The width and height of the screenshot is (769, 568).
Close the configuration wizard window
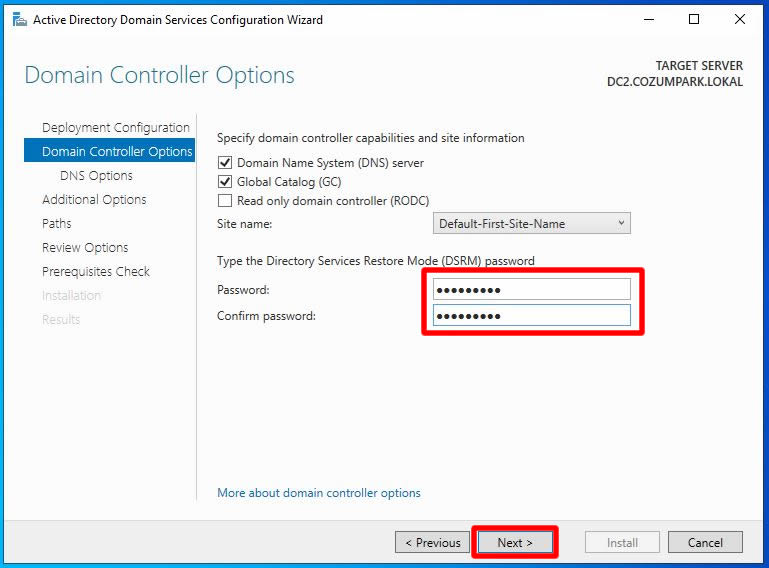pyautogui.click(x=740, y=20)
